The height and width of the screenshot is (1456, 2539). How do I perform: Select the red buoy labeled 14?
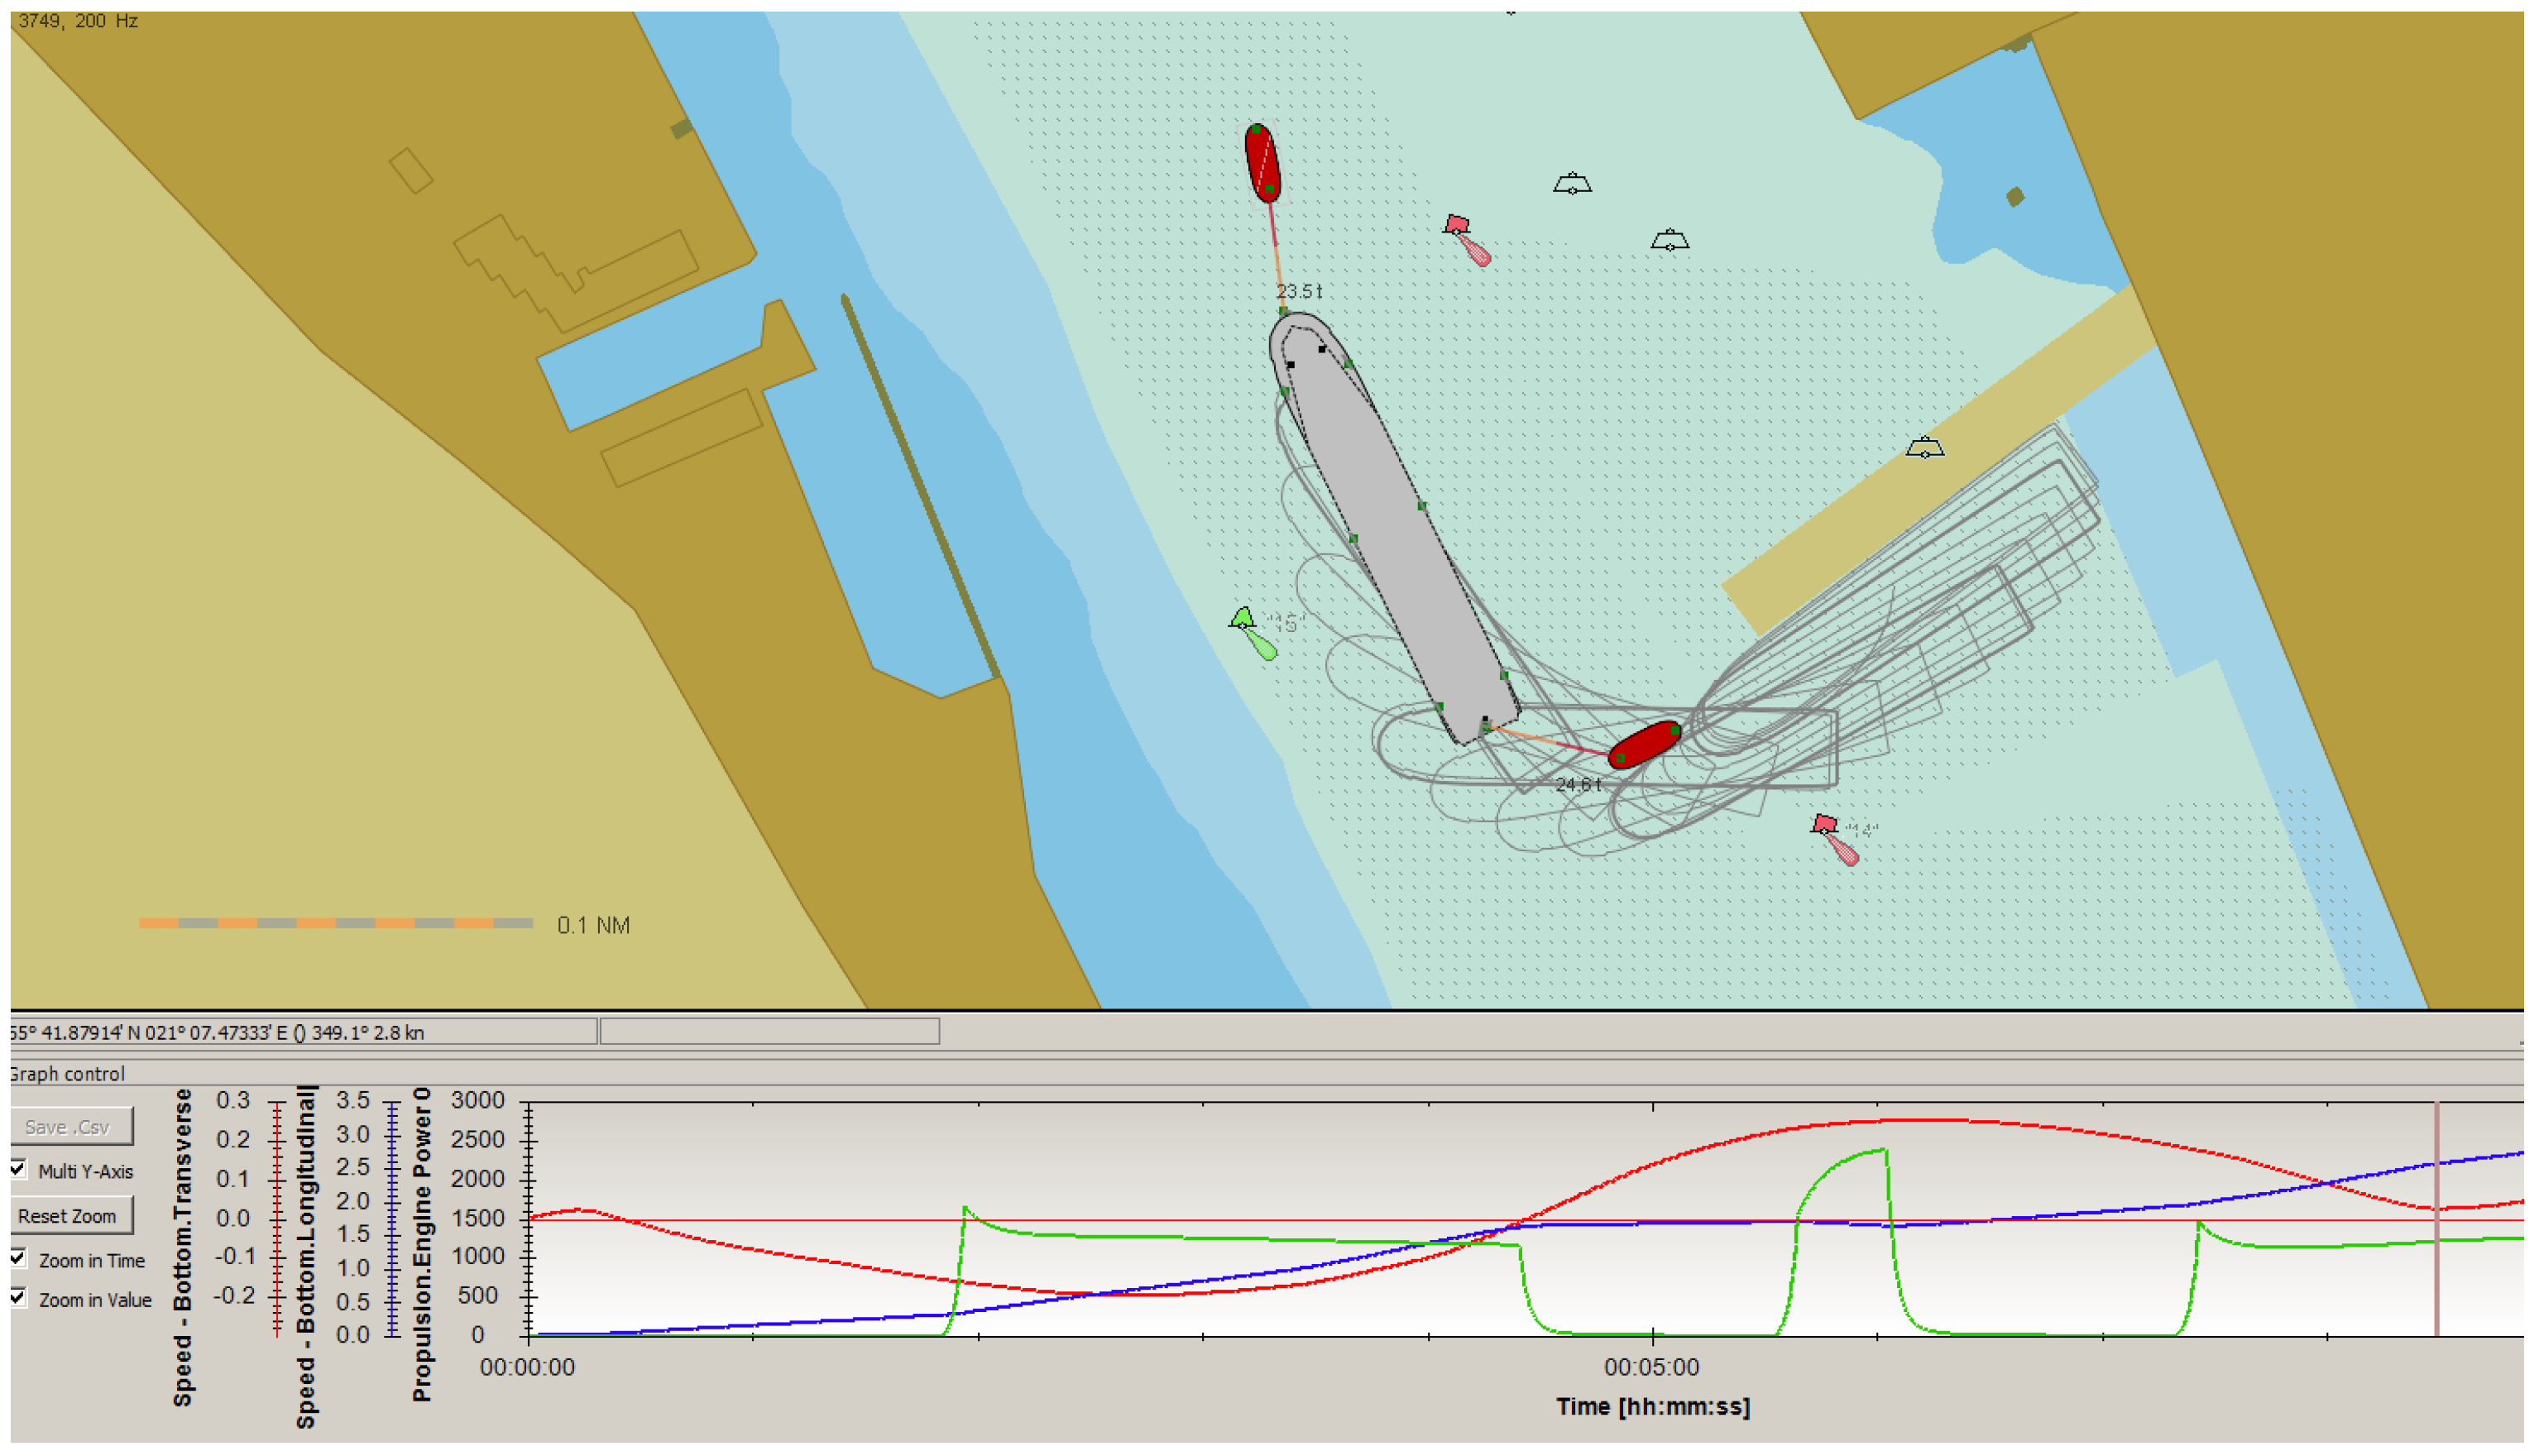pos(1825,825)
